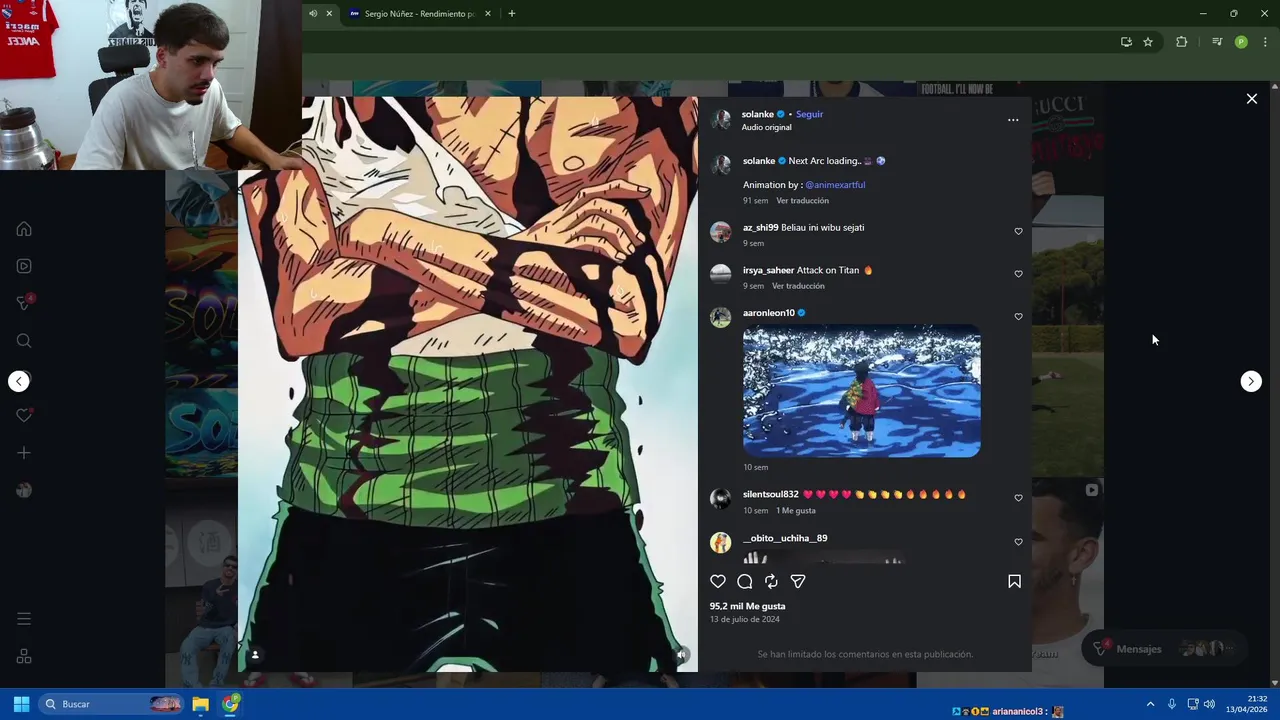Open the Chrome profile avatar

coord(1241,42)
